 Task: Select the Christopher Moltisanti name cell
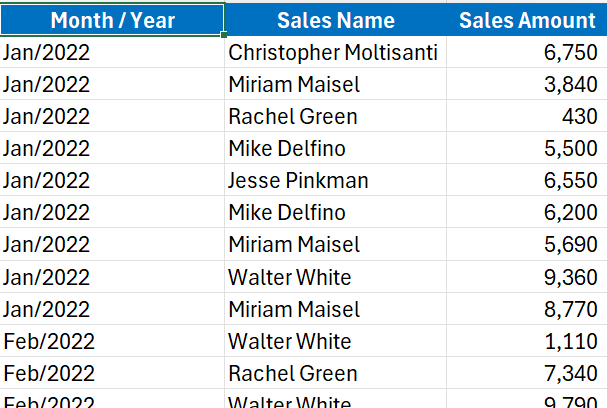click(x=333, y=53)
